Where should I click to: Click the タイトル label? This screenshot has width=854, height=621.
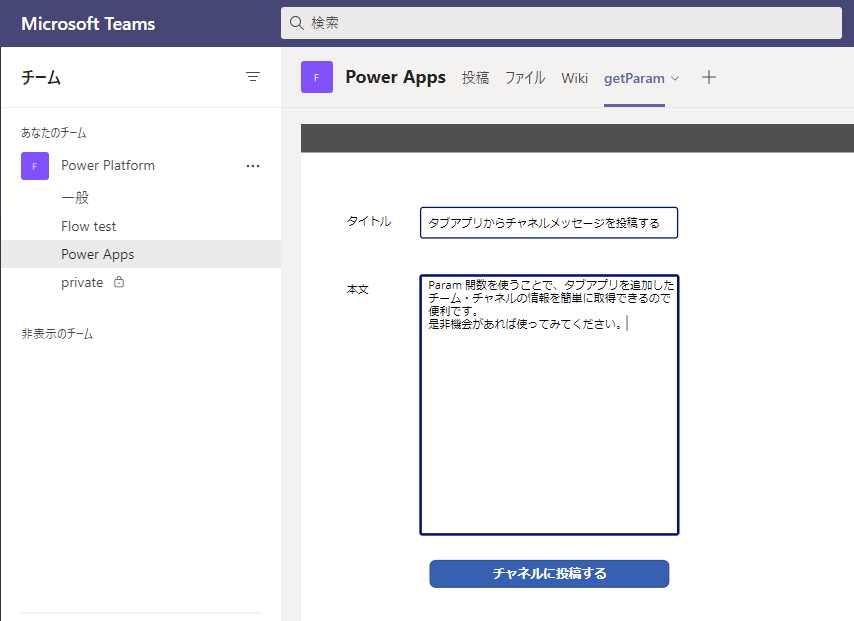coord(369,221)
